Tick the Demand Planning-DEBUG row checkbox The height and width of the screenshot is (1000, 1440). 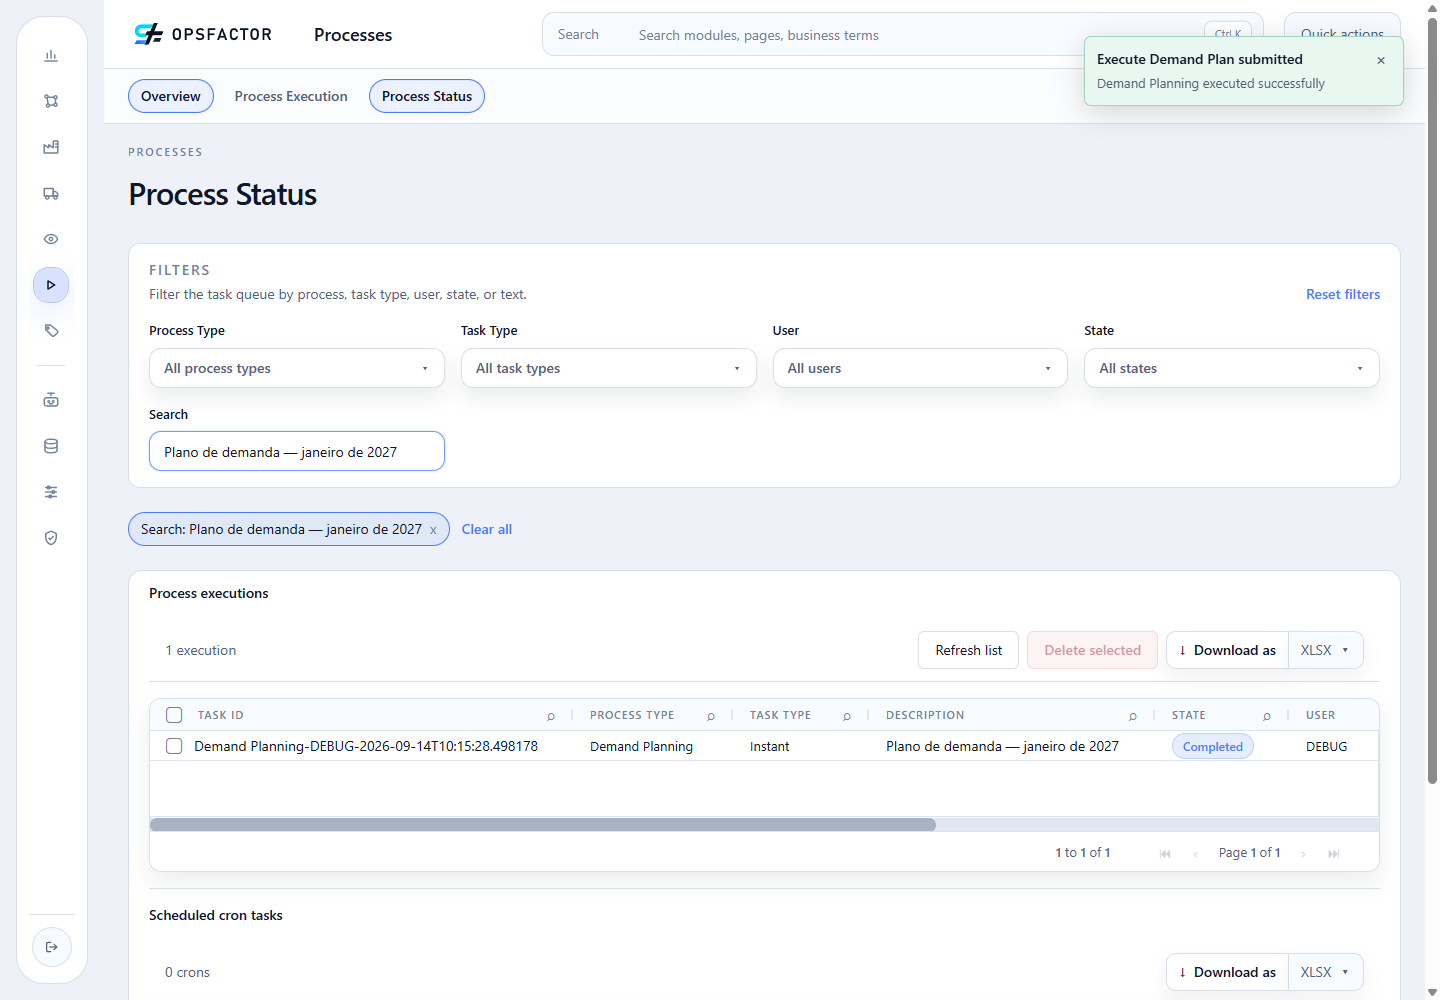174,746
